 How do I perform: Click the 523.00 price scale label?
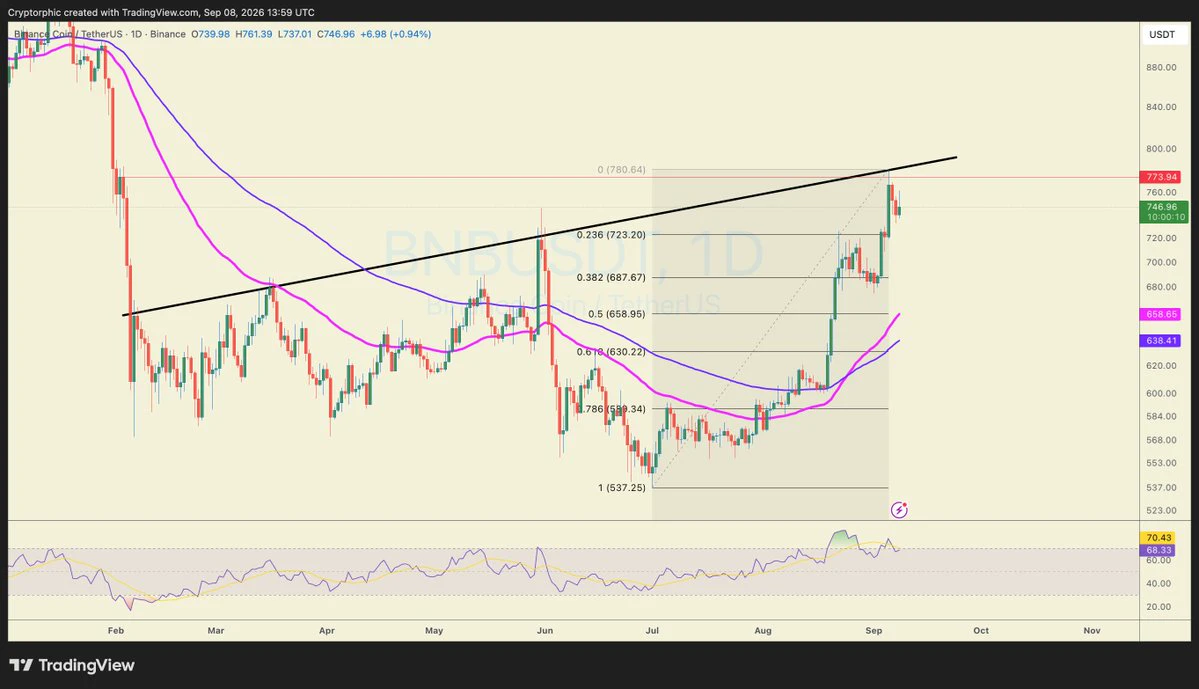tap(1161, 510)
